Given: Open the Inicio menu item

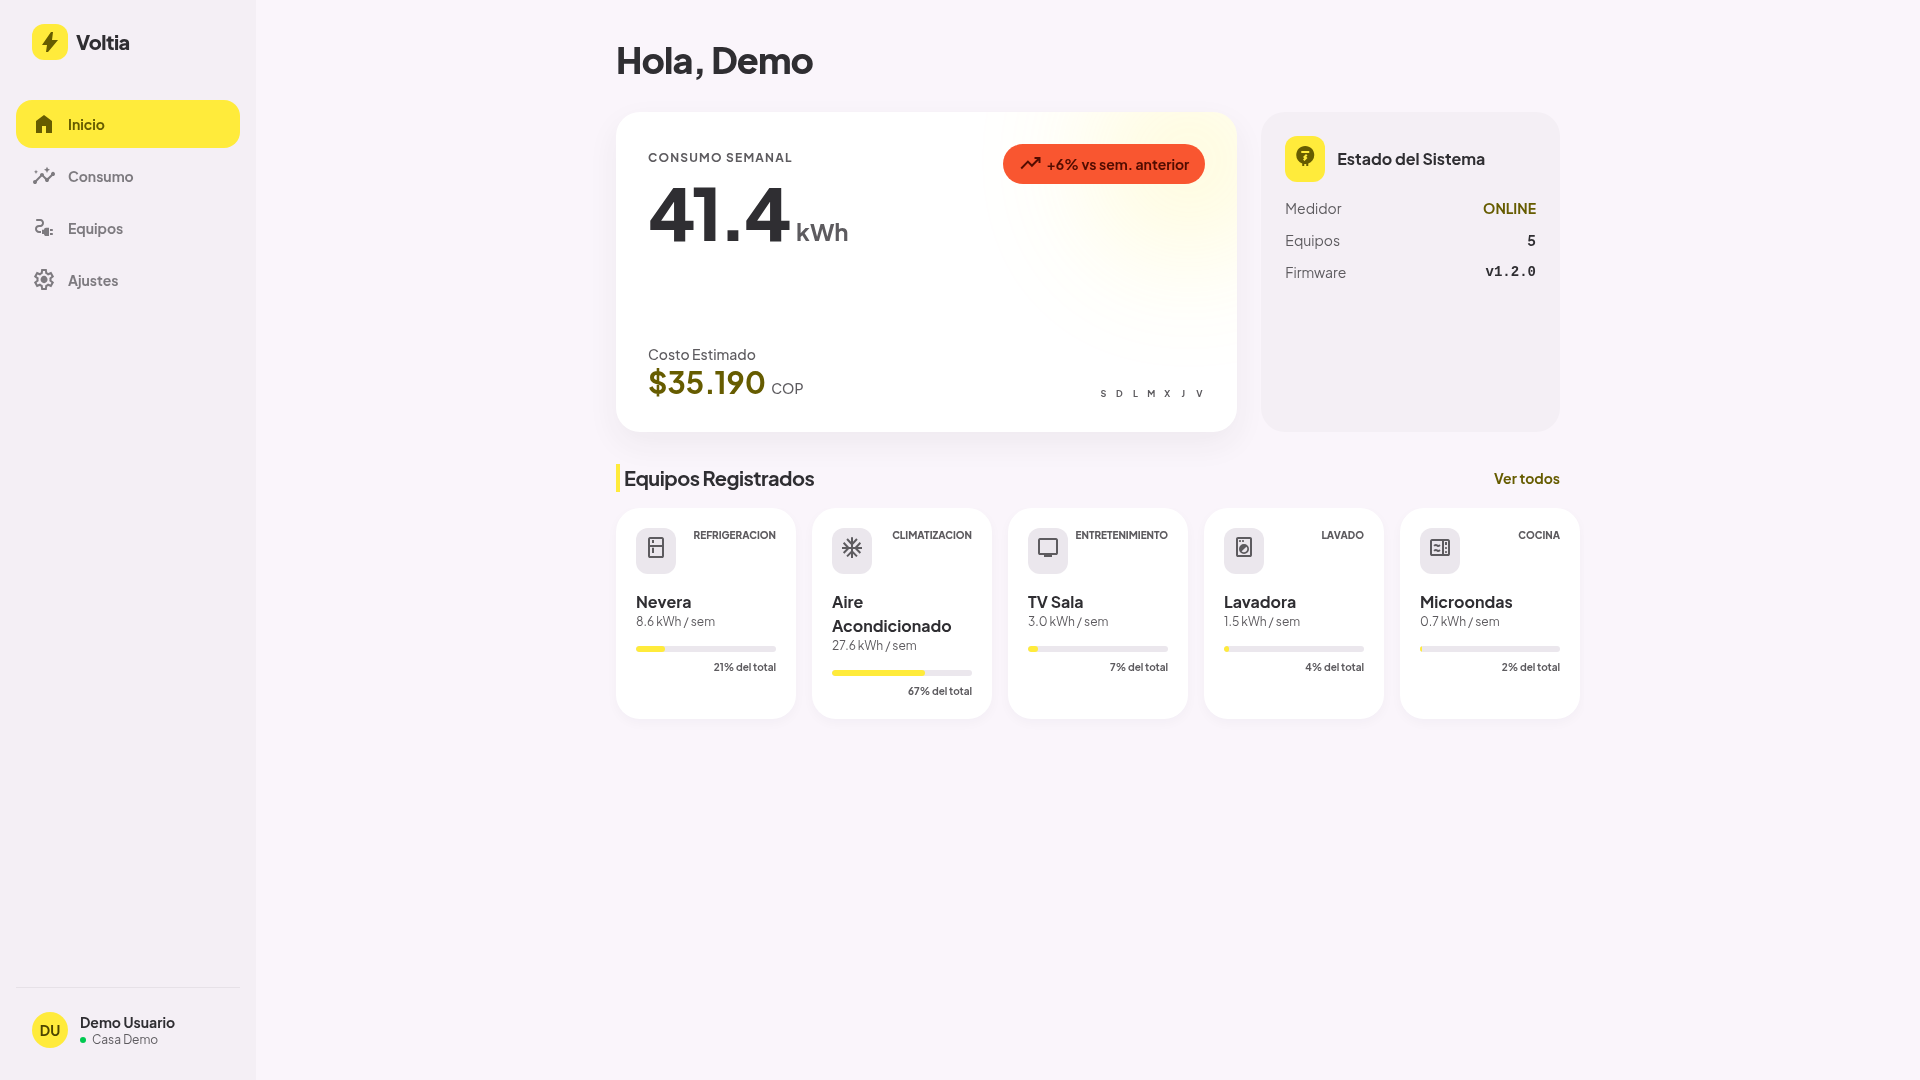Looking at the screenshot, I should (128, 124).
